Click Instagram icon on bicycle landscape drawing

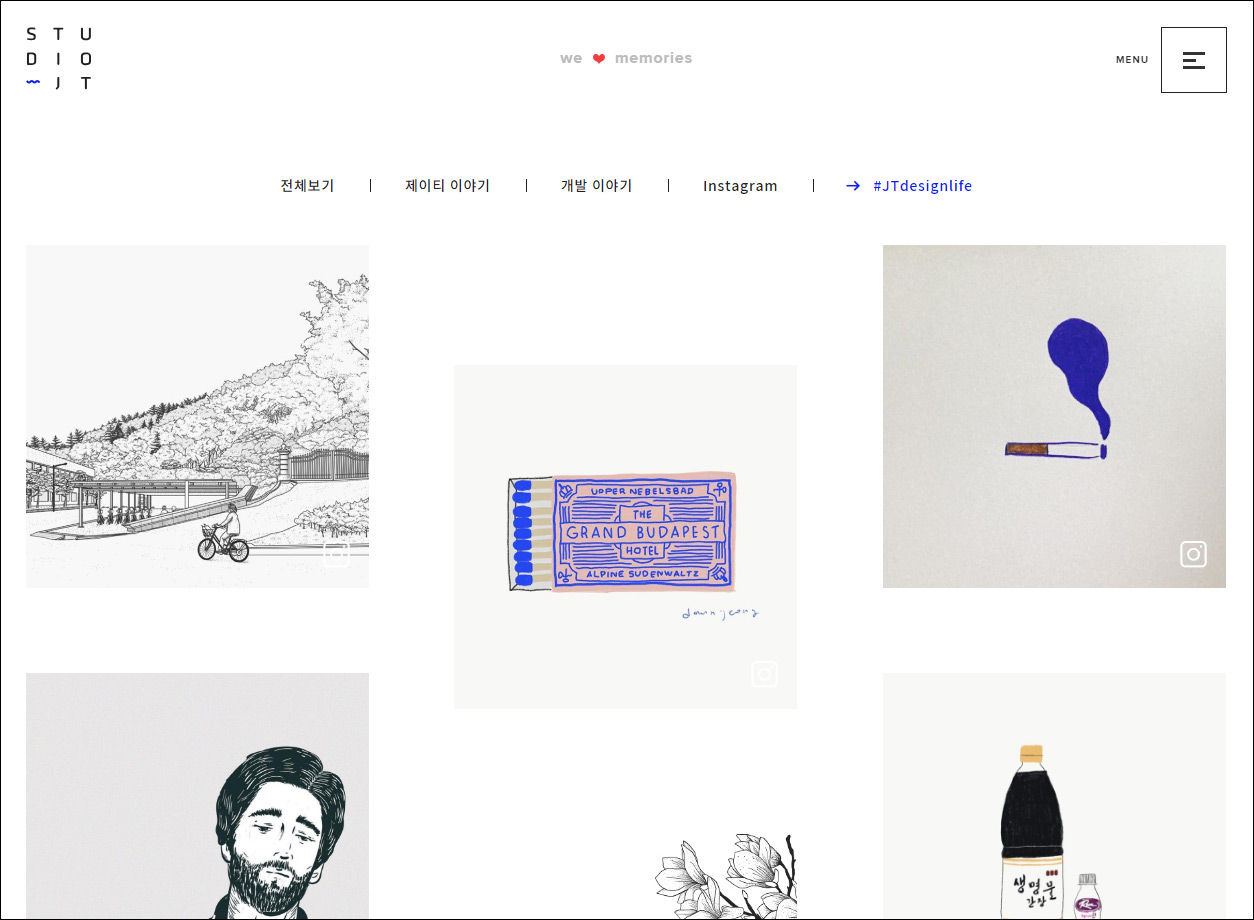pyautogui.click(x=336, y=554)
